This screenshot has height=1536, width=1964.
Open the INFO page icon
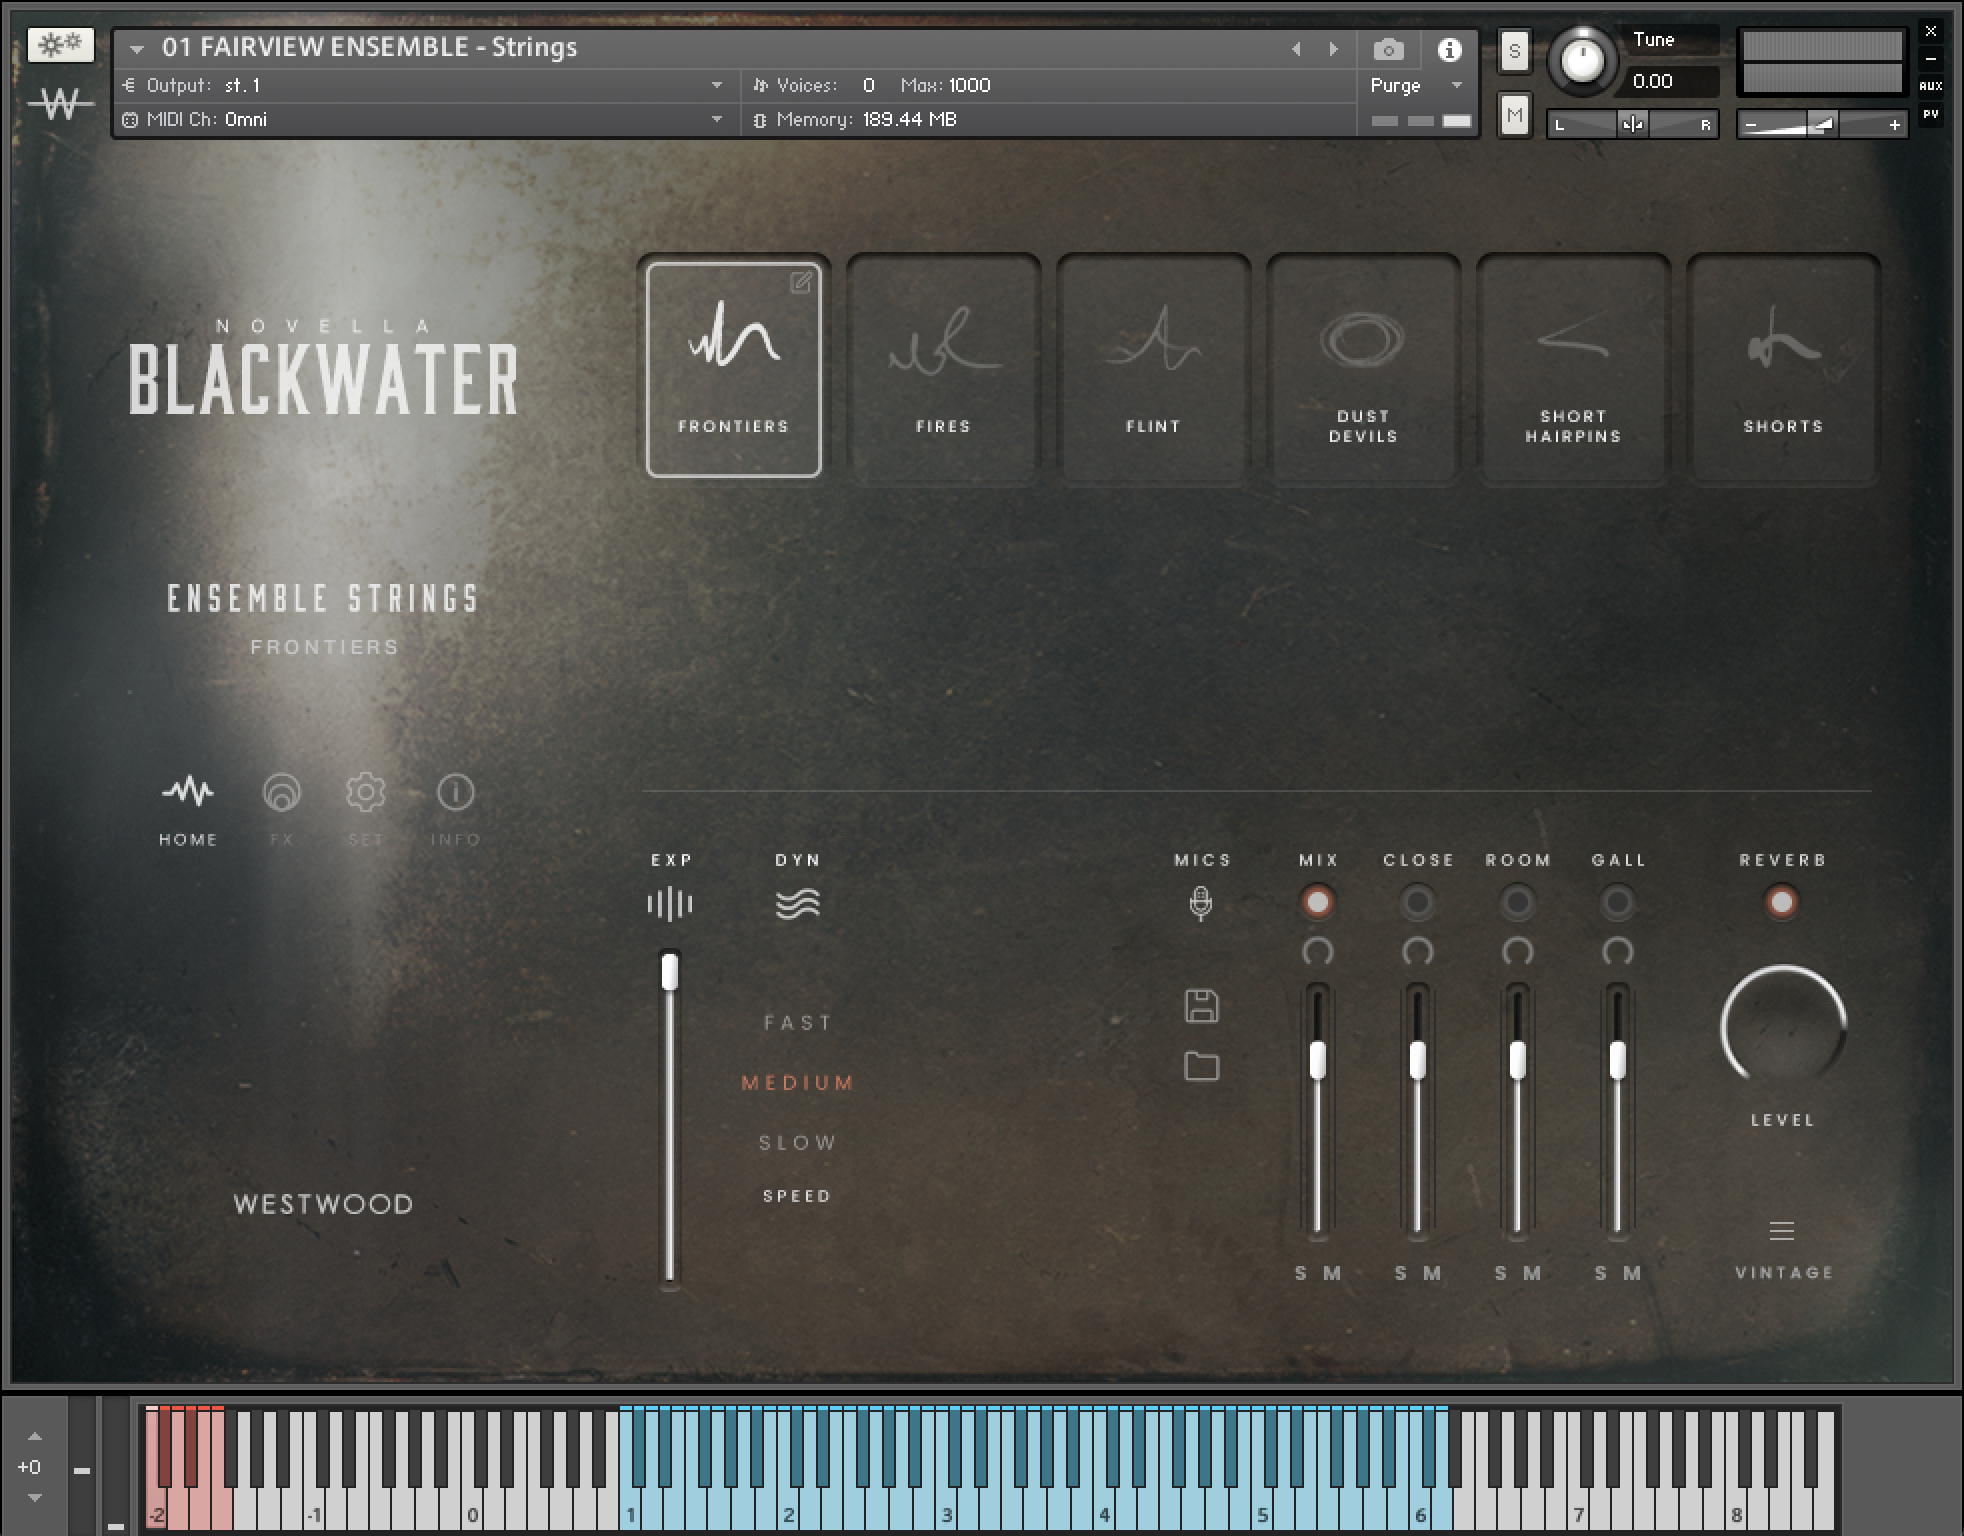coord(456,792)
